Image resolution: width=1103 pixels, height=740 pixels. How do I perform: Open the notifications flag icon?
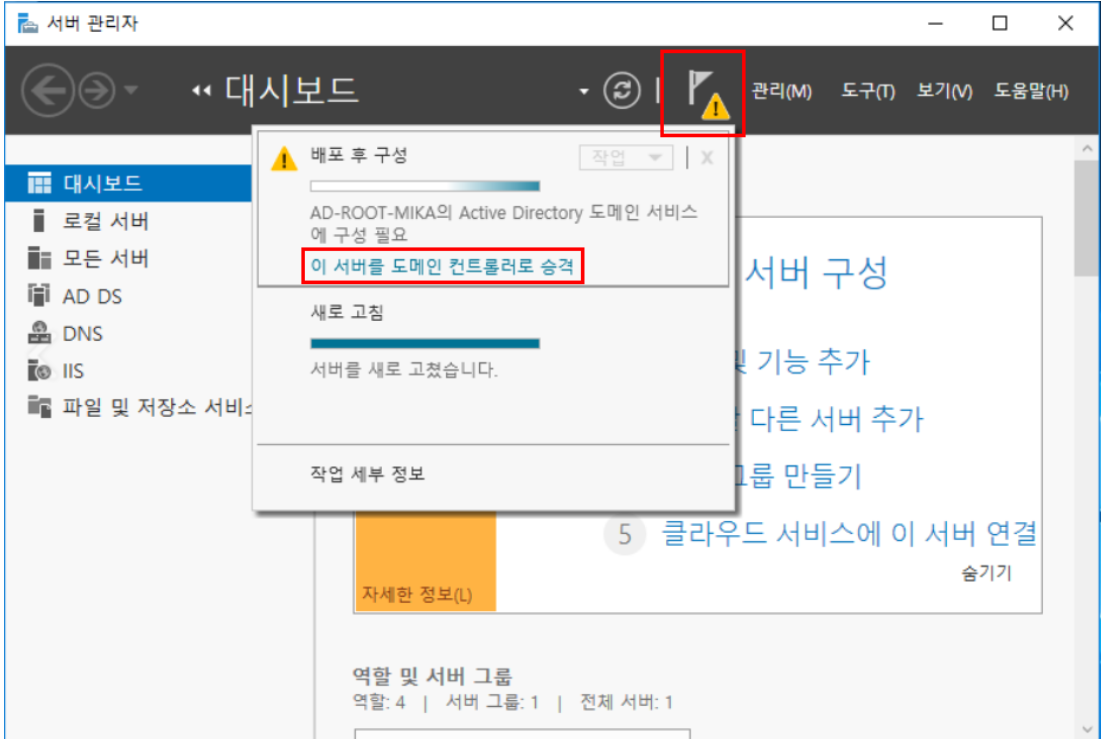(706, 94)
